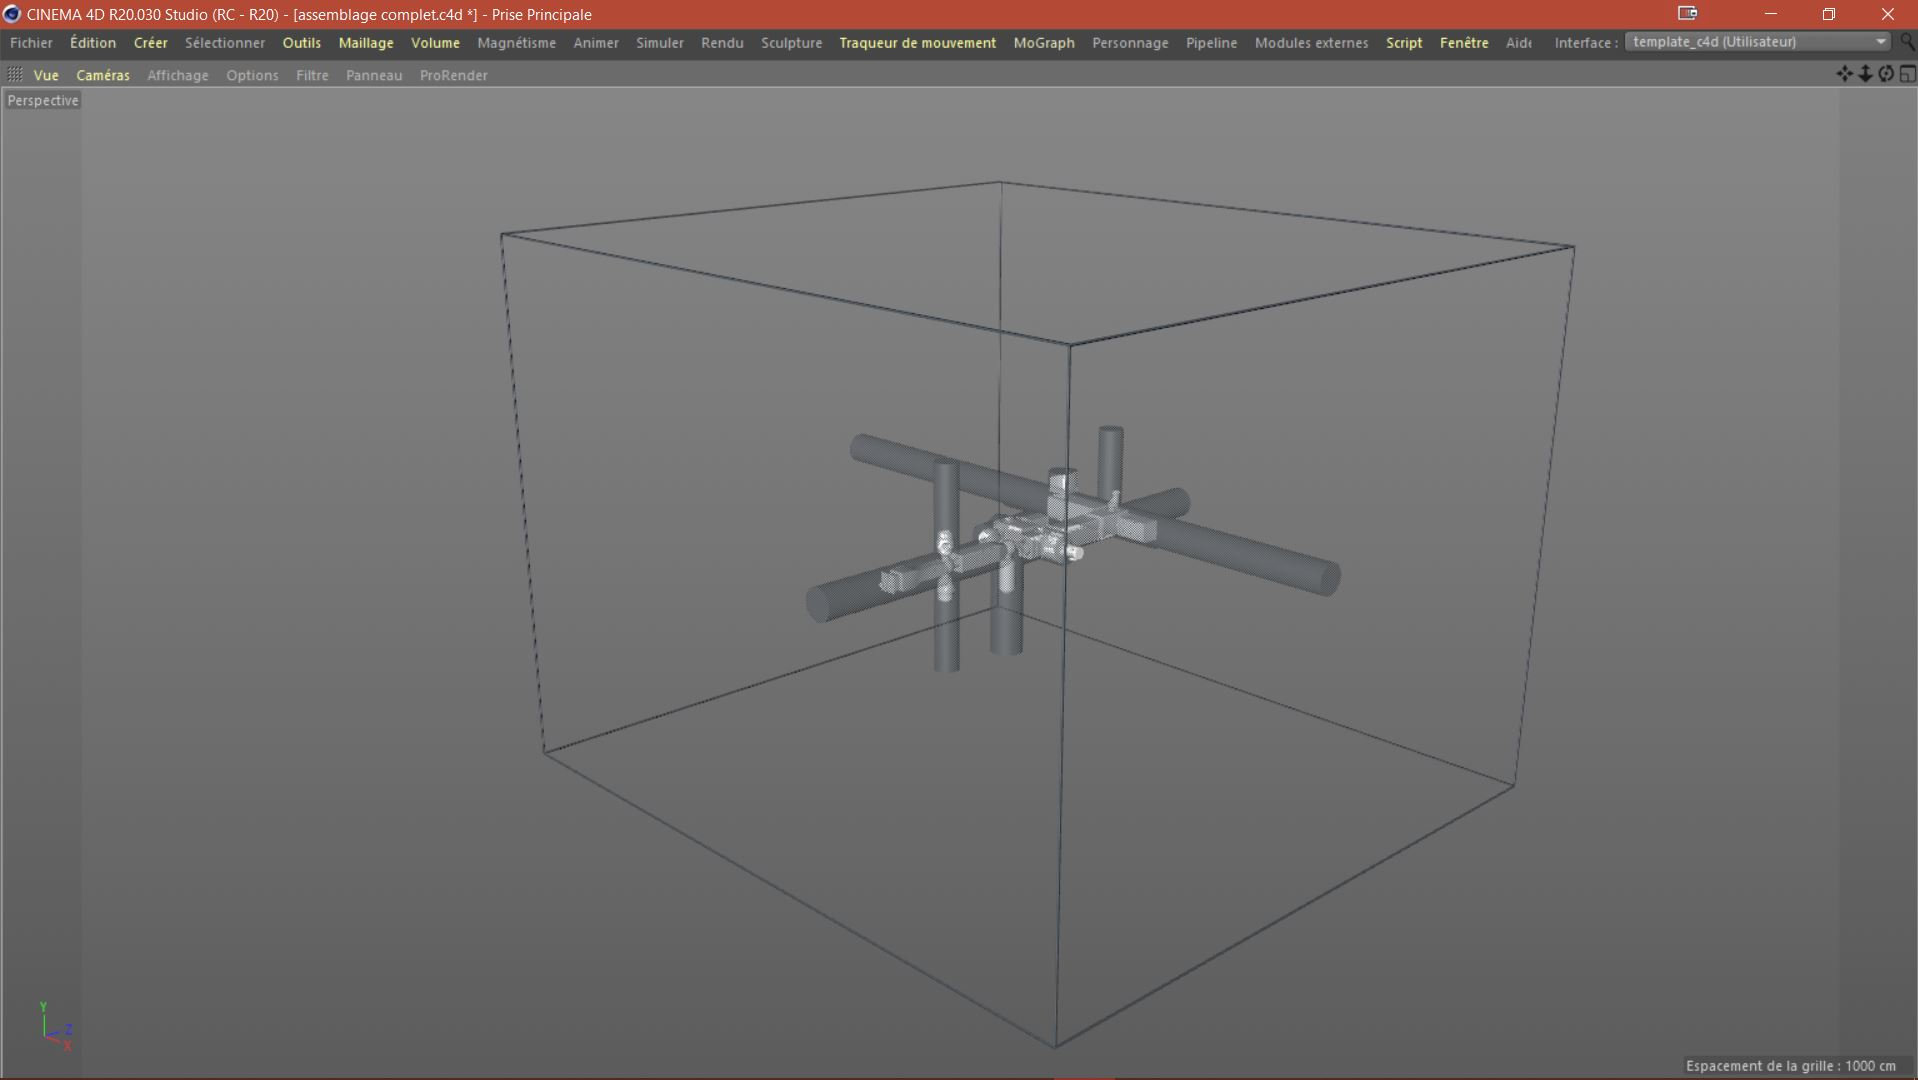Restore down the Cinema 4D window

[x=1828, y=14]
